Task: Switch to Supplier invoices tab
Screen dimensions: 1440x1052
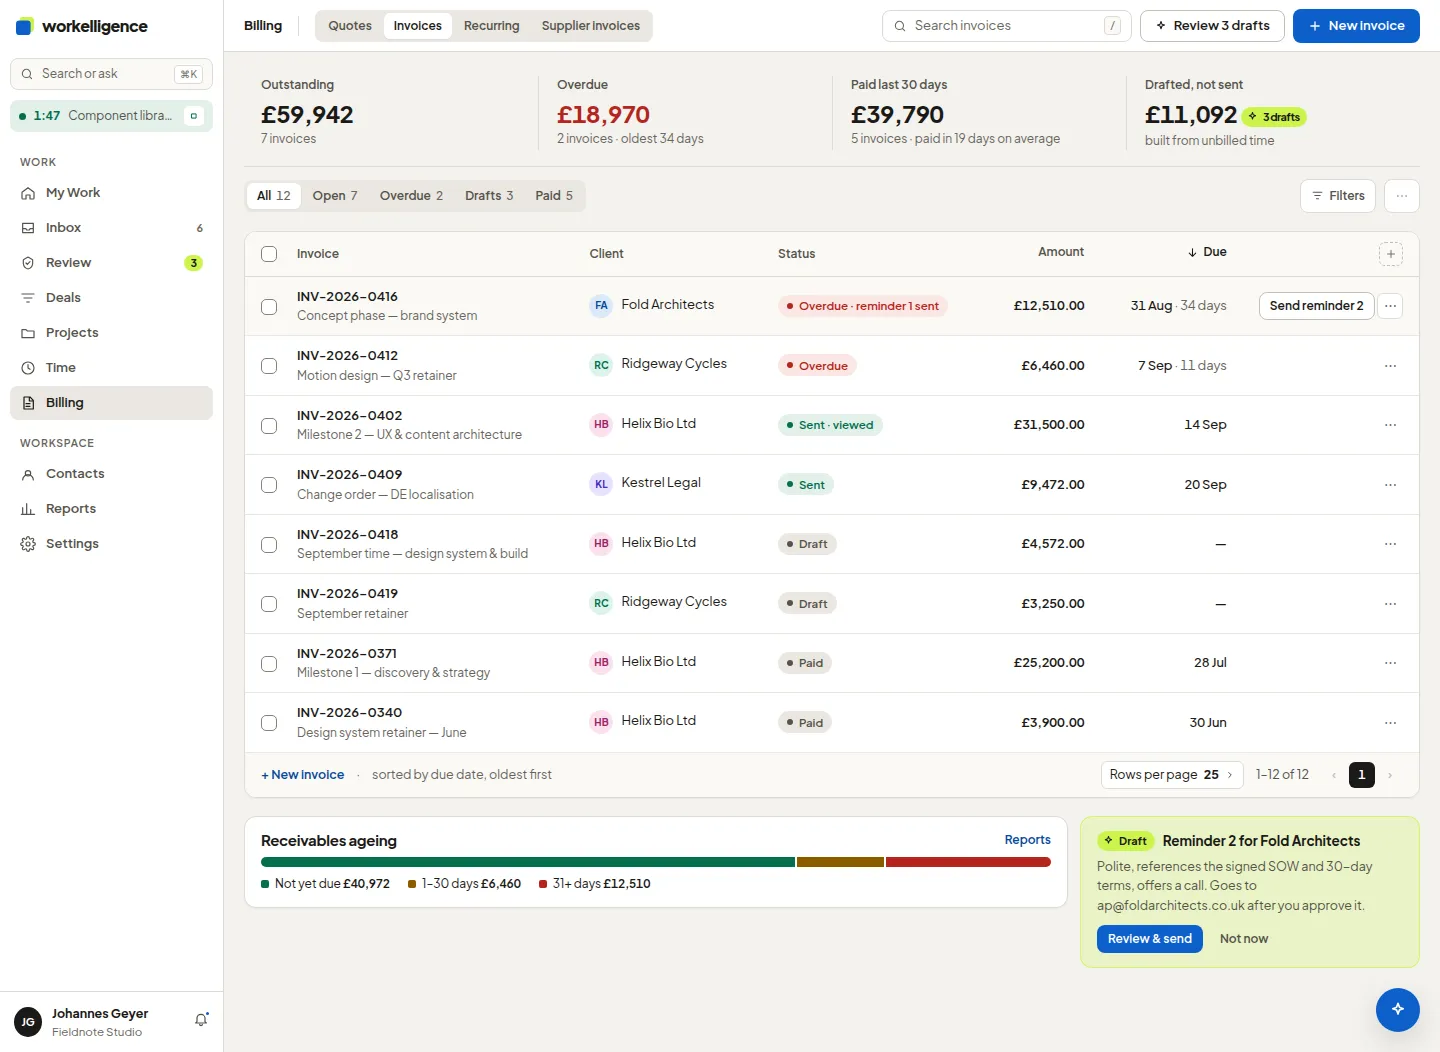Action: click(x=591, y=26)
